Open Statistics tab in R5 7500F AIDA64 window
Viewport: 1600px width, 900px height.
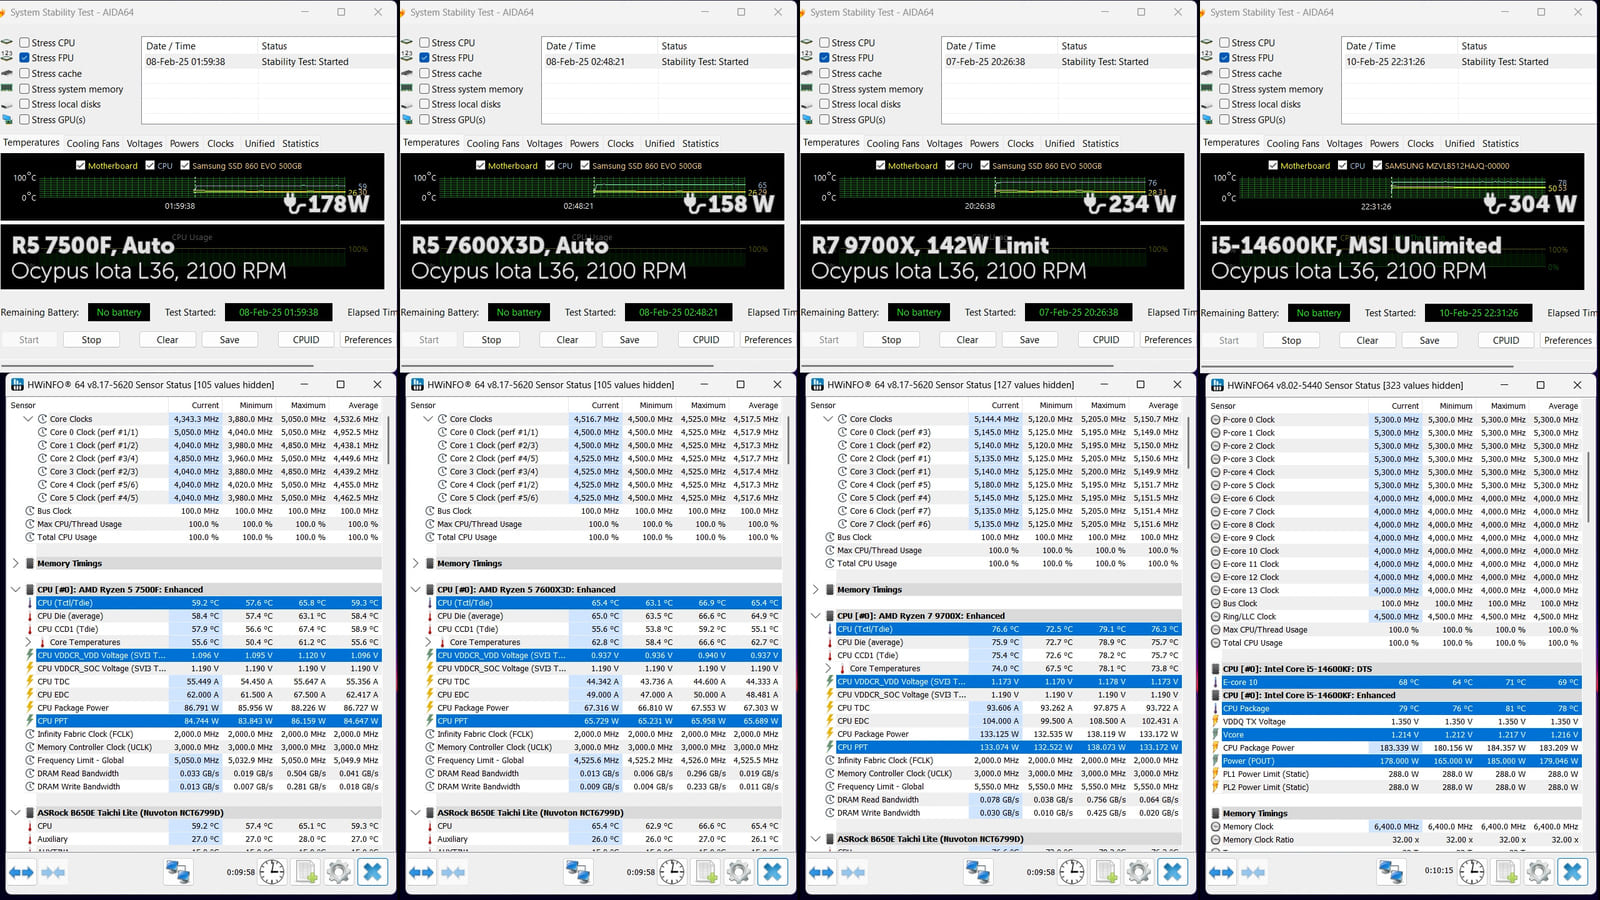coord(300,144)
